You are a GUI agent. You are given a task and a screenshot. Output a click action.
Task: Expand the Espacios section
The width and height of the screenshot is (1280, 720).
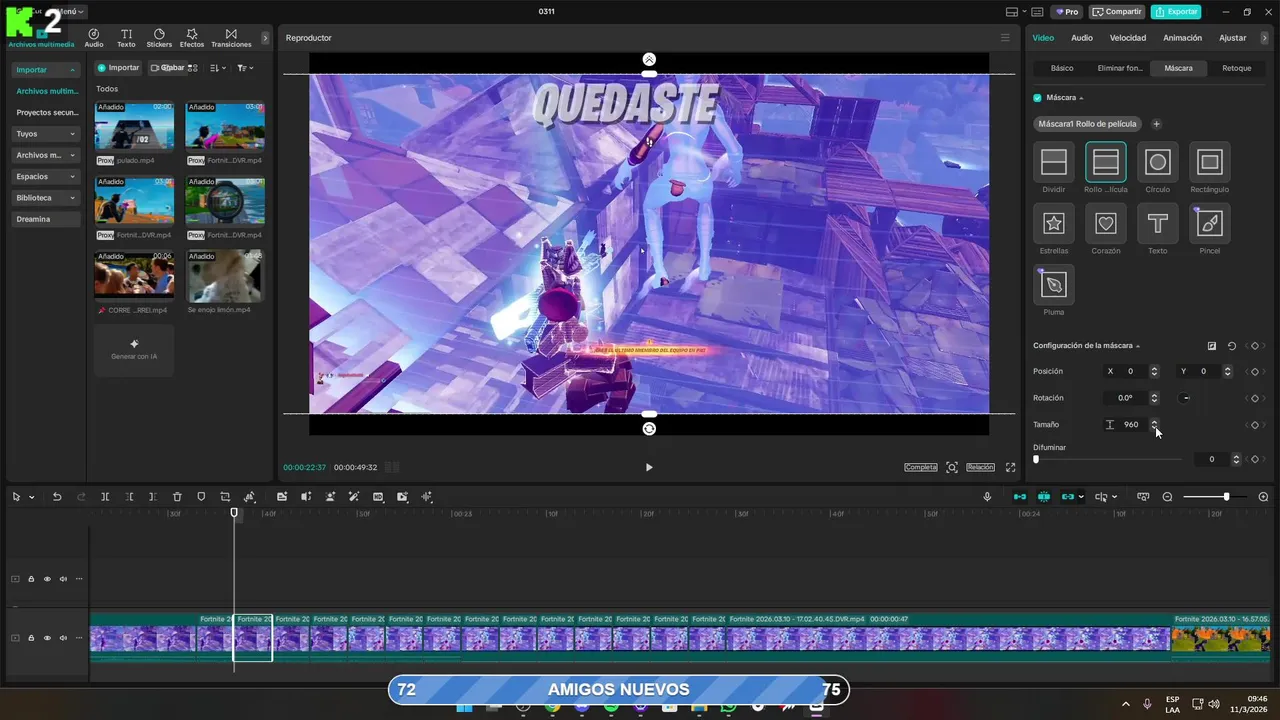click(46, 176)
